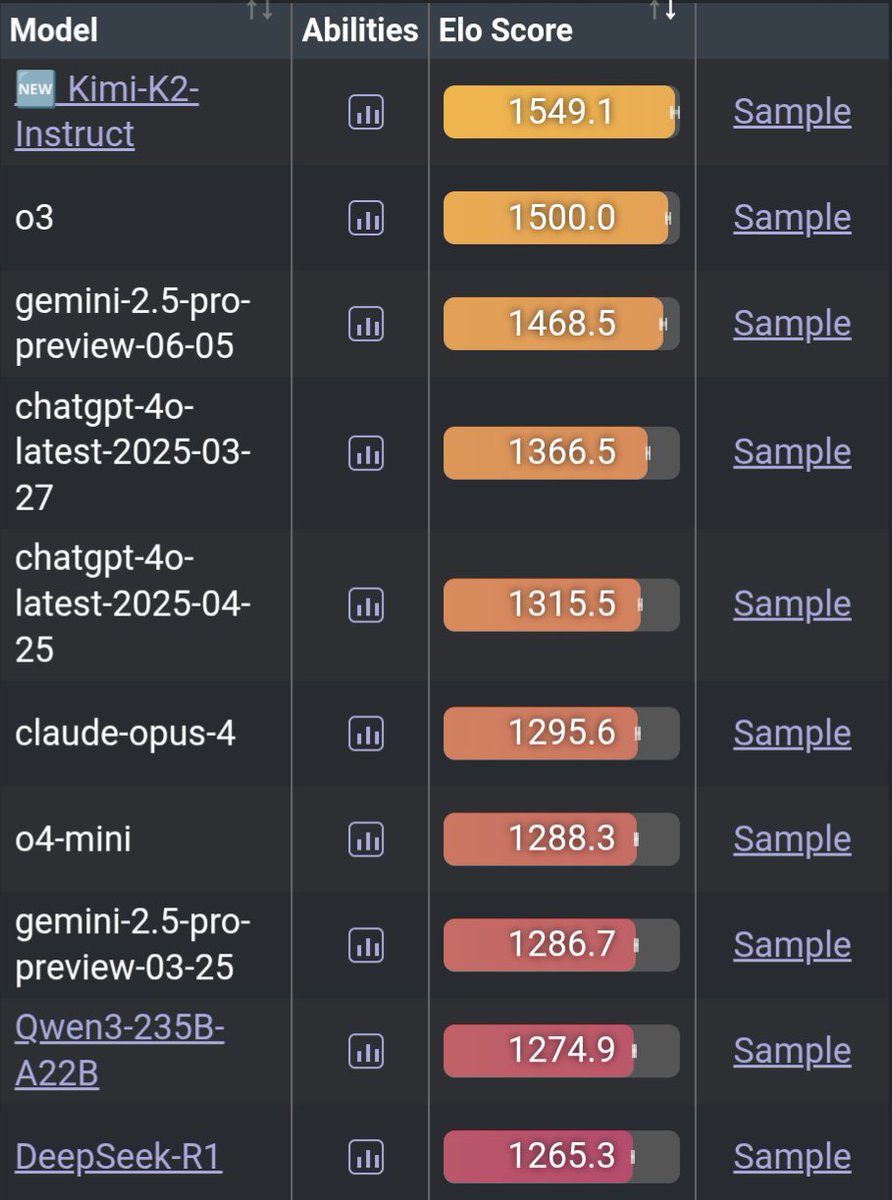View abilities chart for DeepSeek-R1
Screen dimensions: 892x1200
point(366,1157)
